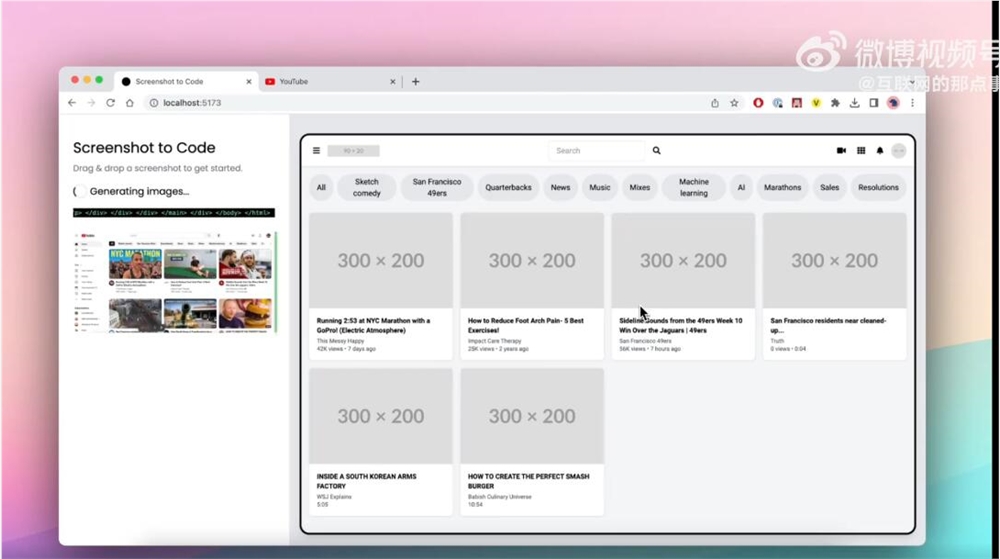The image size is (1000, 559).
Task: Click the NYC Marathon card placeholder image
Action: [381, 260]
